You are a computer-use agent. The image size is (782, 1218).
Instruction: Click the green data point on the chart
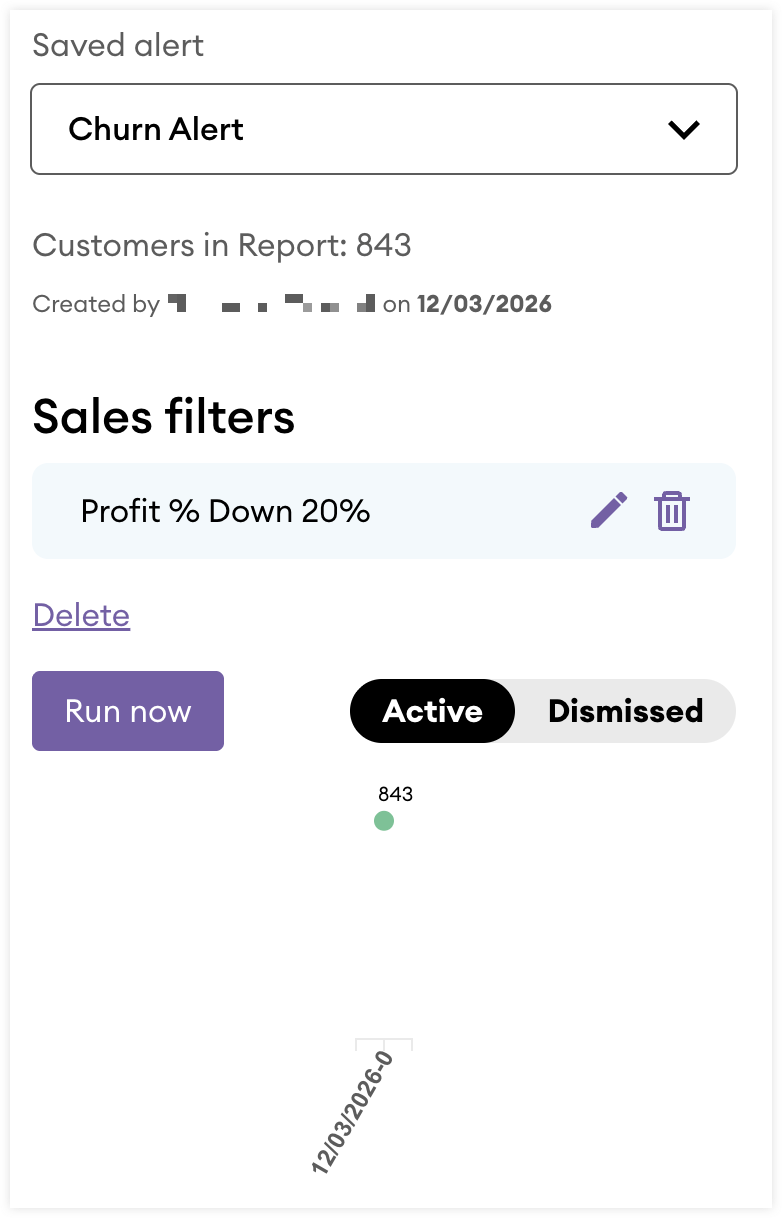pyautogui.click(x=384, y=821)
